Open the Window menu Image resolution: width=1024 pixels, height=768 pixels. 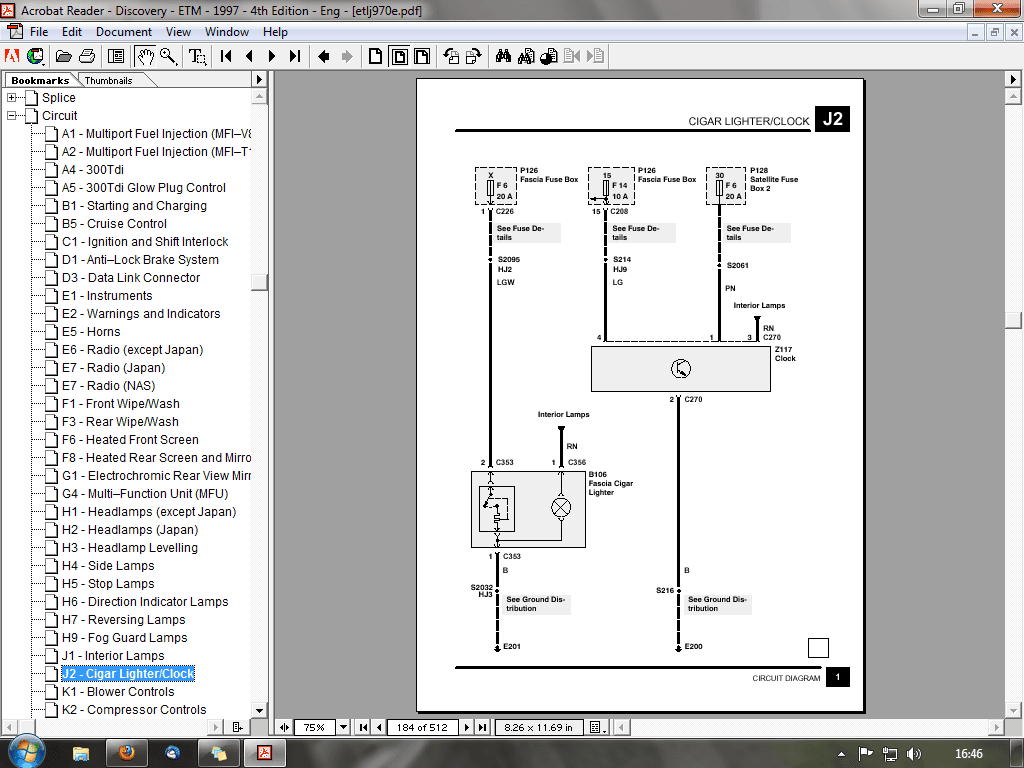(227, 31)
